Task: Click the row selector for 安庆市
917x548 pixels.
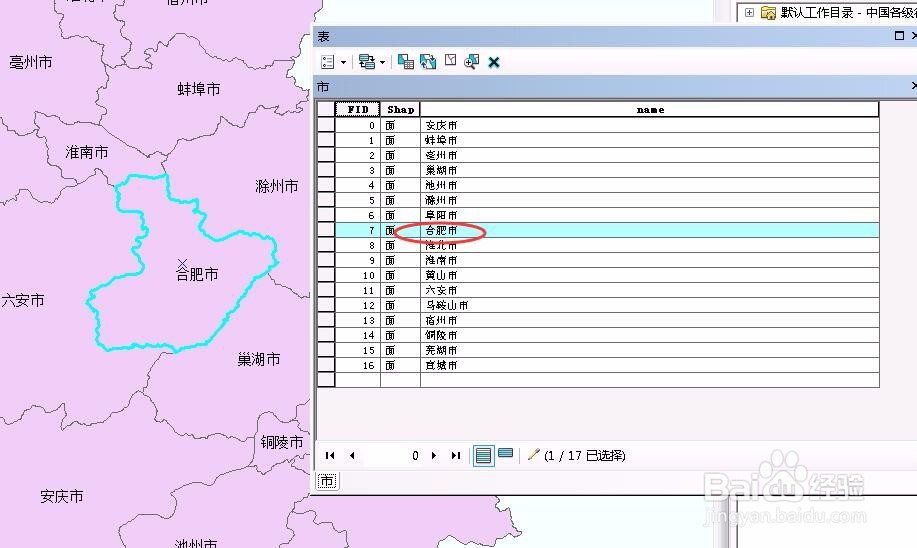Action: (x=326, y=125)
